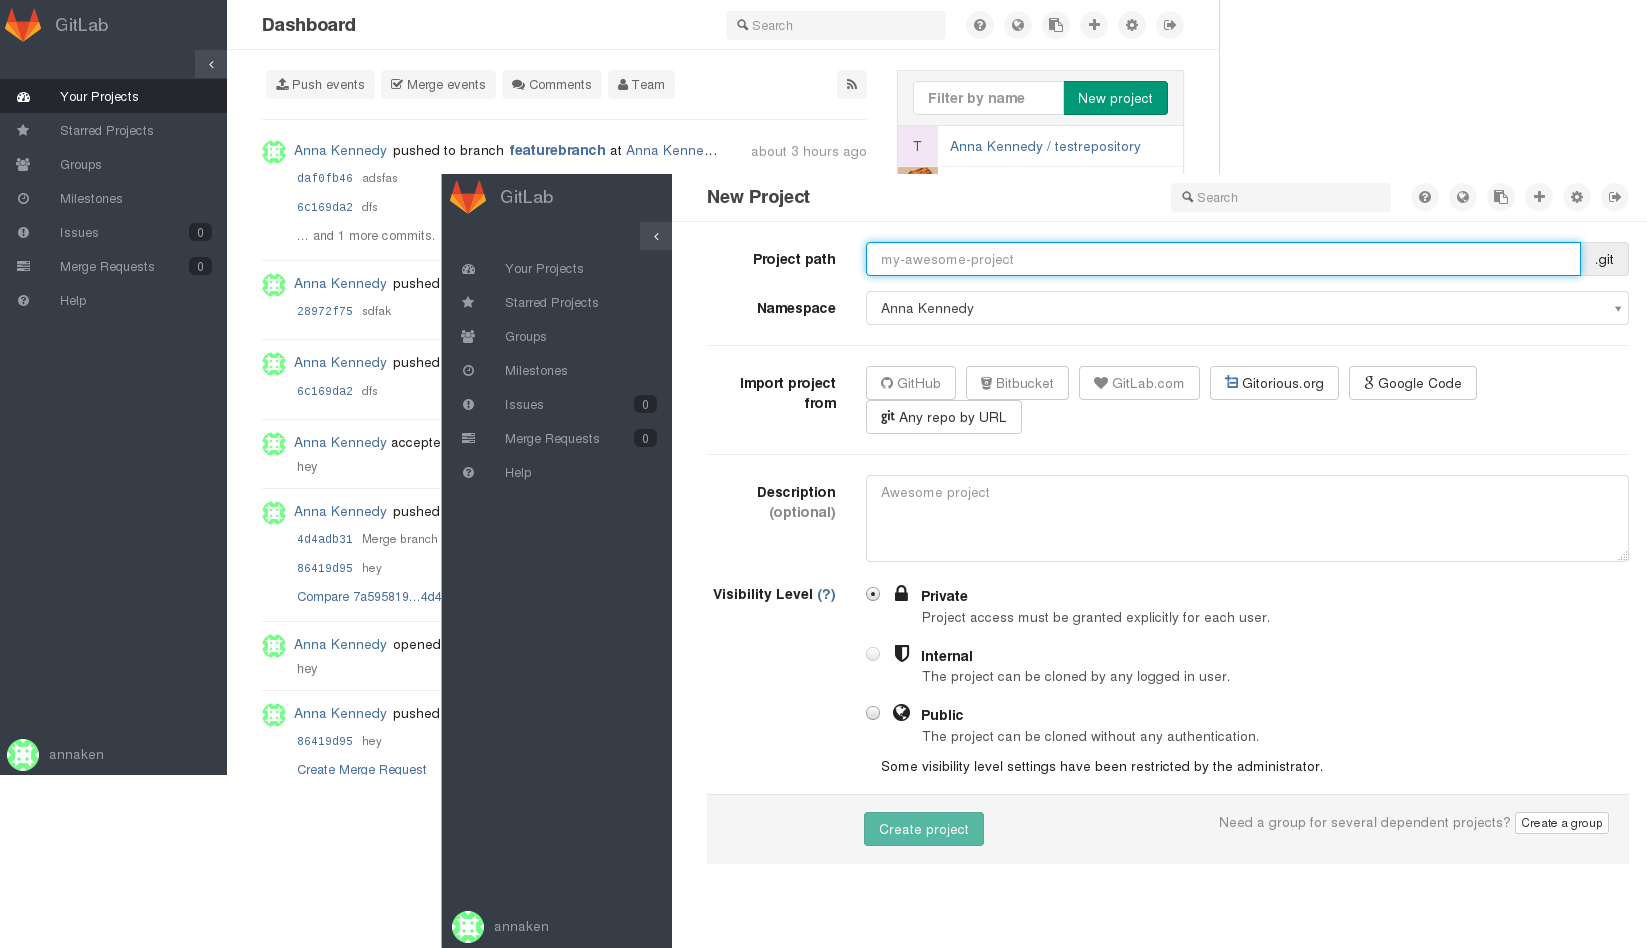Toggle the Merge events filter
The image size is (1647, 948).
coord(438,85)
